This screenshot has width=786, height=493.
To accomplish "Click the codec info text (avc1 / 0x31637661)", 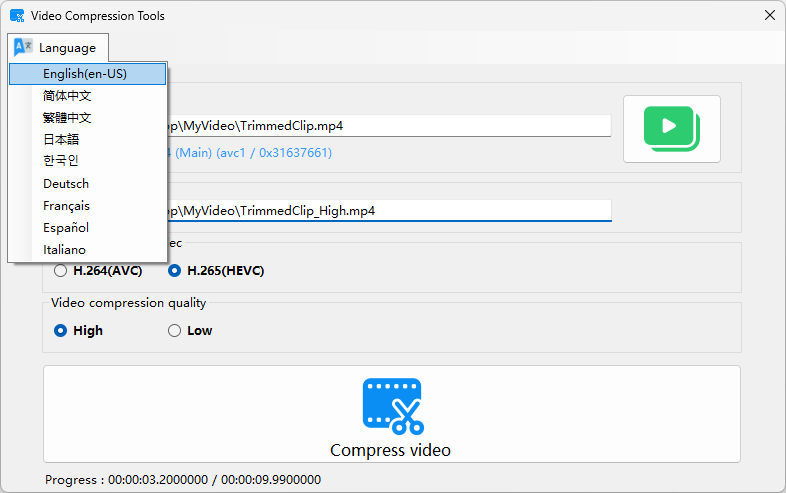I will point(274,152).
